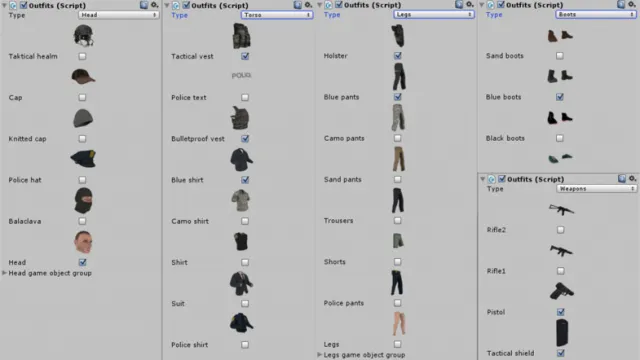
Task: Uncheck the Pistol checkbox
Action: coord(561,312)
